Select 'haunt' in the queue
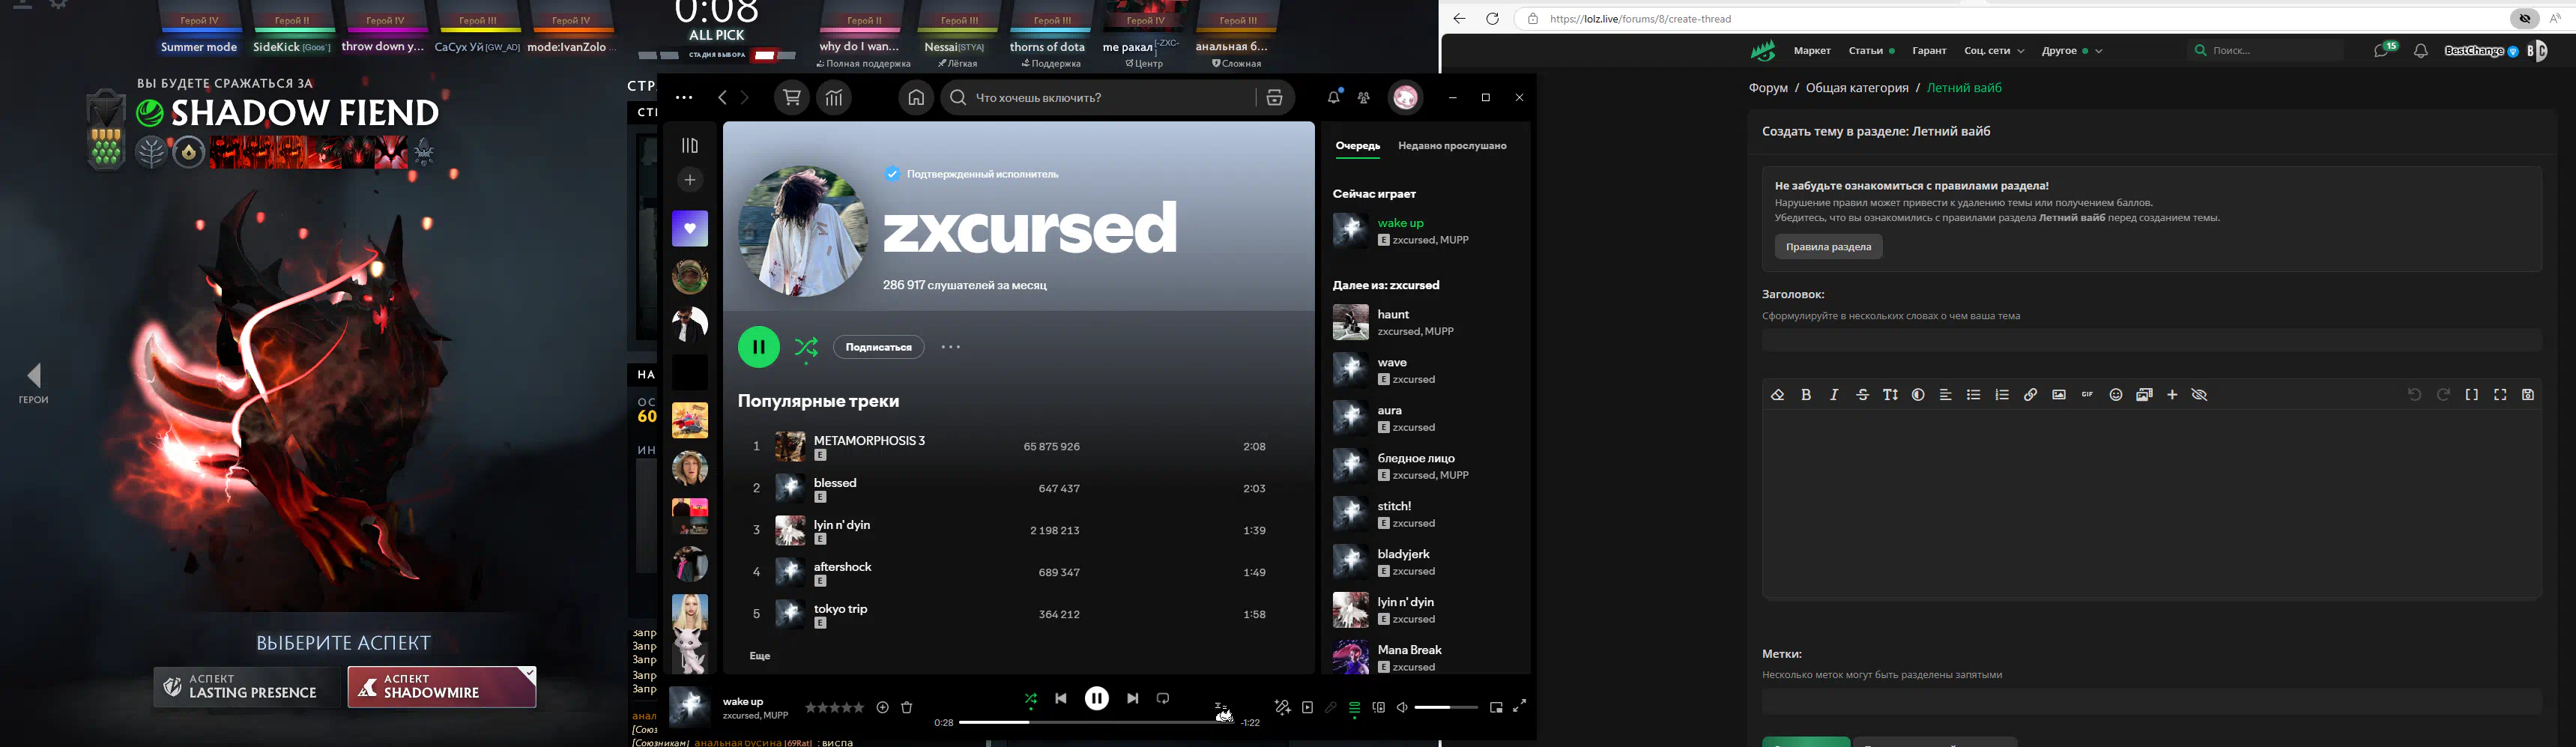This screenshot has height=747, width=2576. click(1426, 322)
